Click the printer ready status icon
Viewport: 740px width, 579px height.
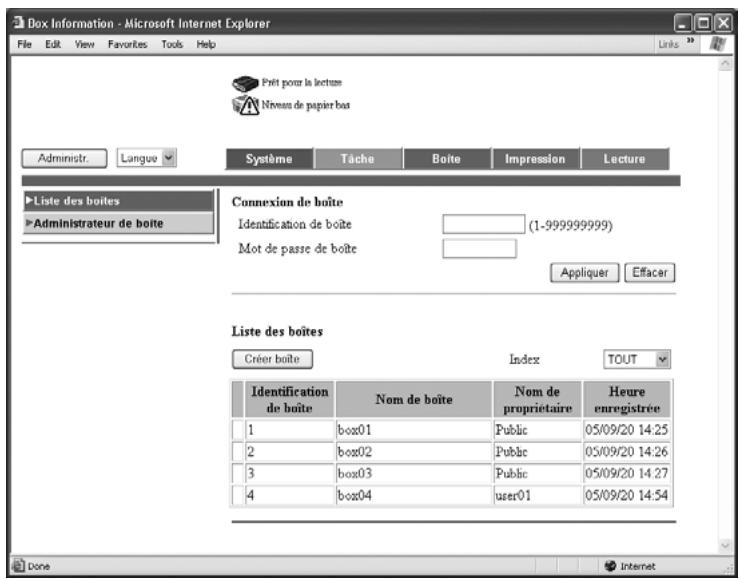pyautogui.click(x=245, y=84)
